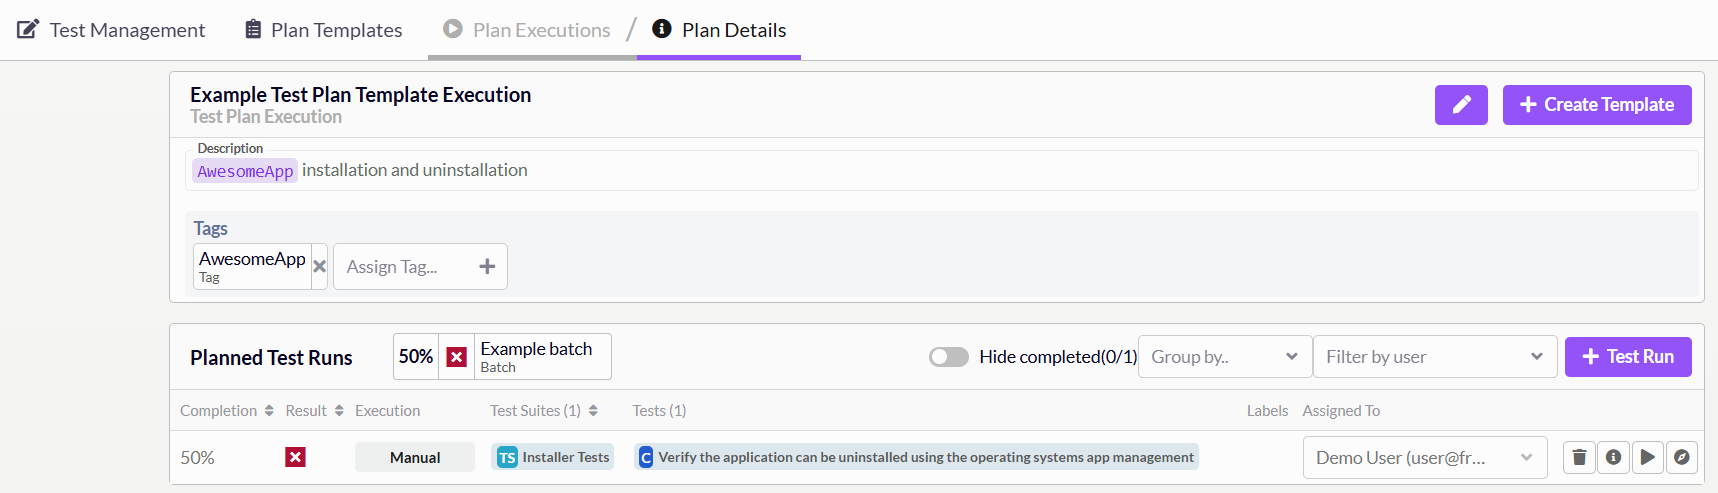Click the Assign Tag input field
The image size is (1718, 493).
pyautogui.click(x=400, y=267)
